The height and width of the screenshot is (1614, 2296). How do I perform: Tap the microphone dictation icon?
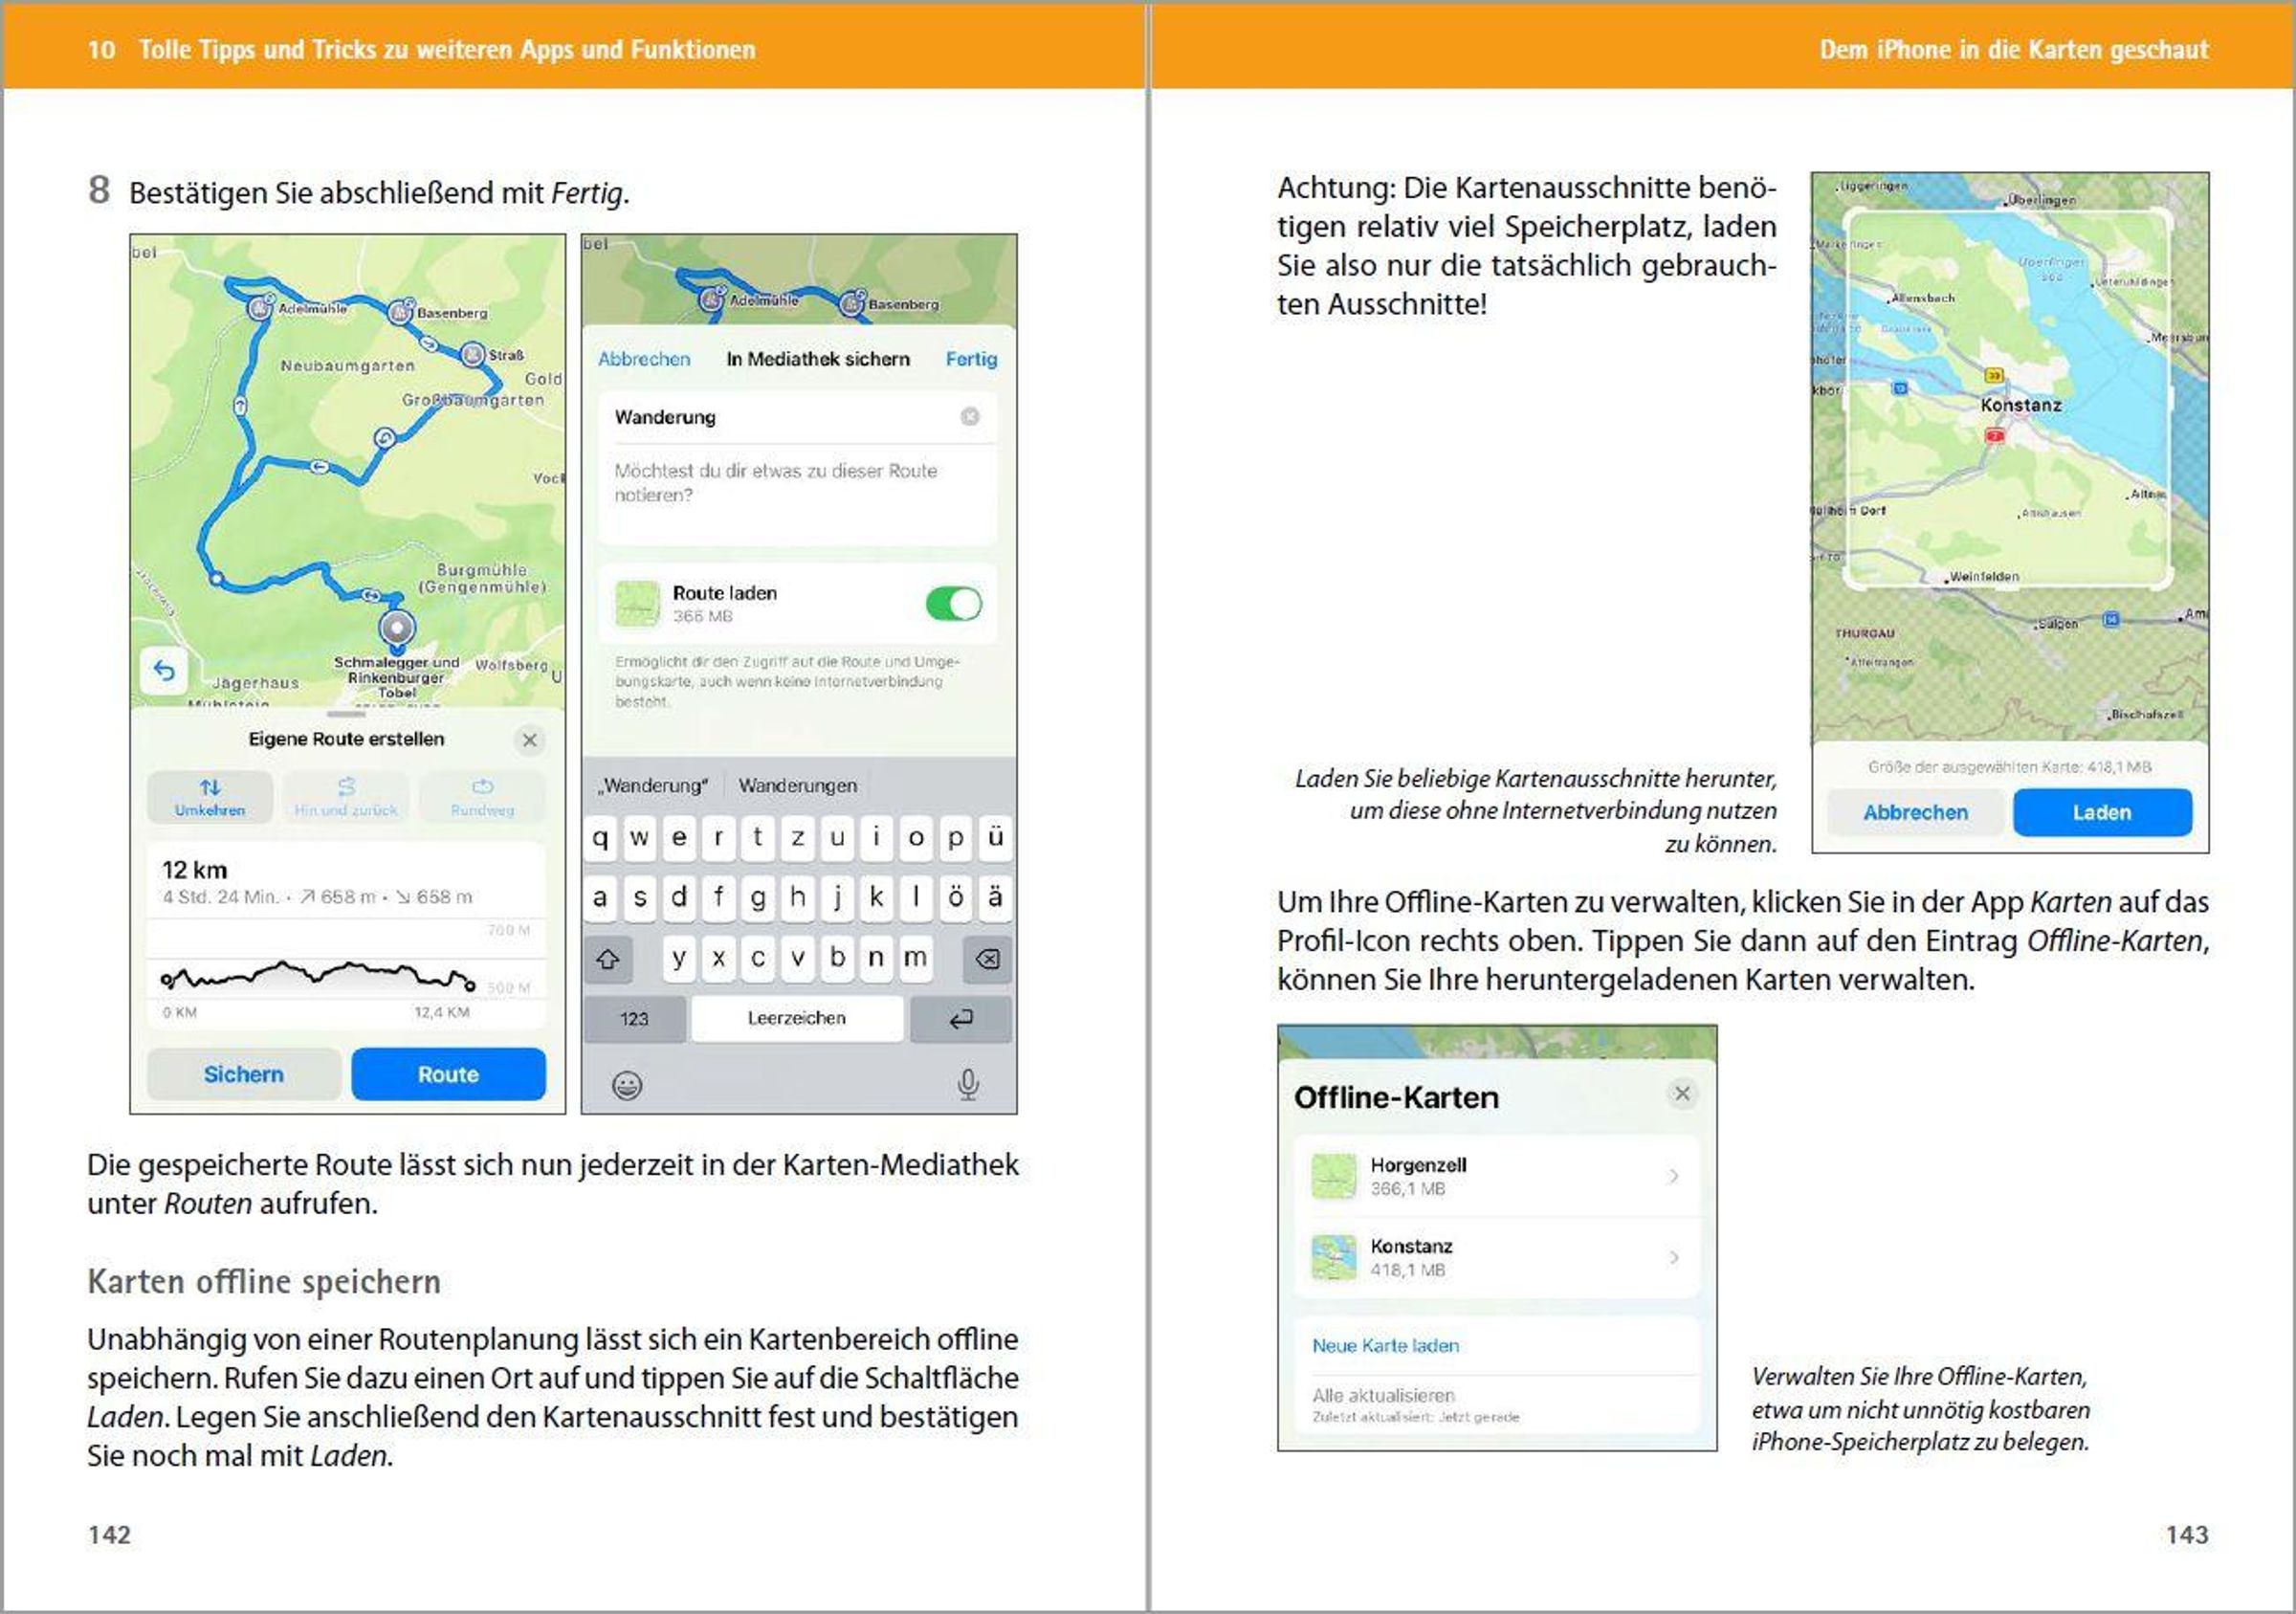click(x=967, y=1084)
